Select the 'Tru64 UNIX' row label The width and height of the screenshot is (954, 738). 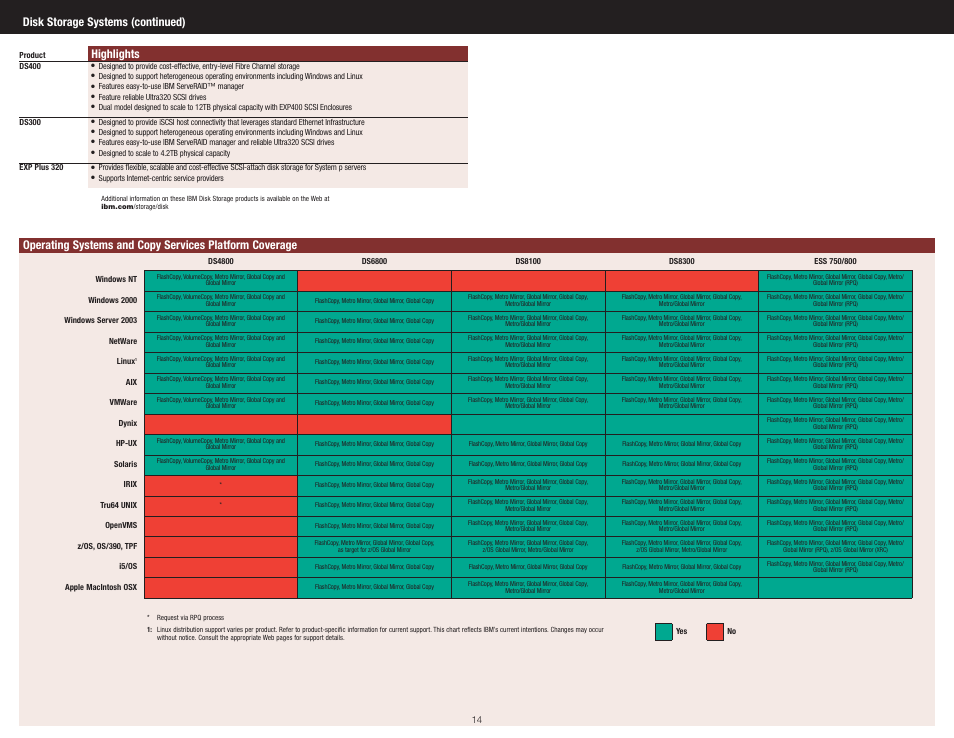[118, 505]
